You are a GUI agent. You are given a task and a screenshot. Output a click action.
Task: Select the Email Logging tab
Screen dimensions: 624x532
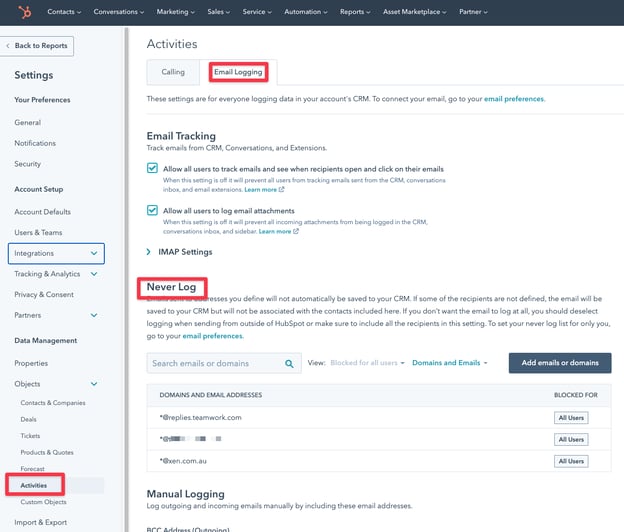(238, 72)
